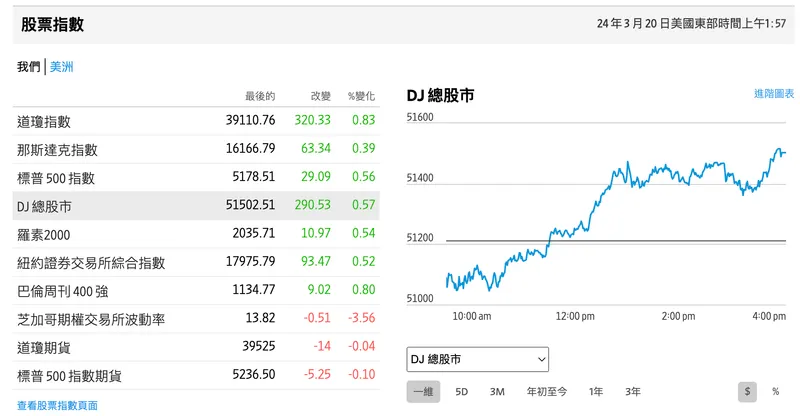Screen dimensions: 800x416
Task: Open the 進階圖表 advanced chart link
Action: pyautogui.click(x=774, y=93)
